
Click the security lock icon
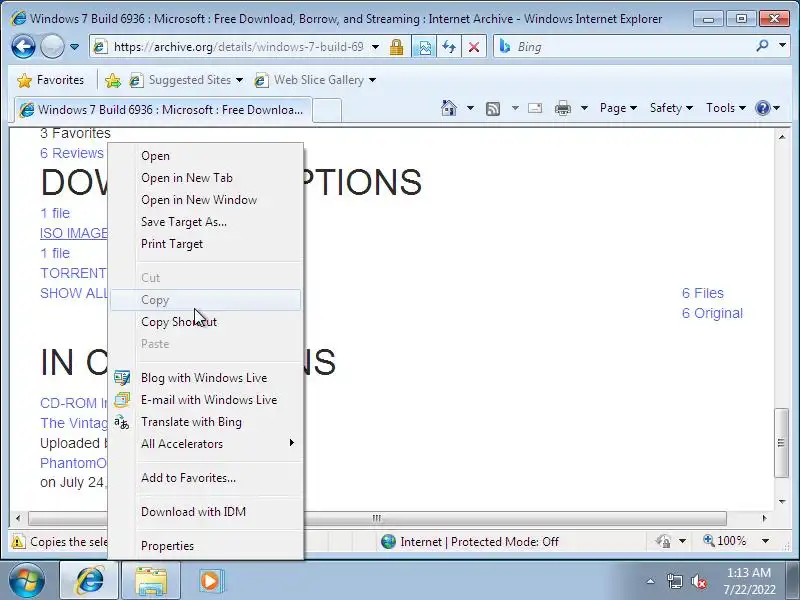[x=396, y=47]
